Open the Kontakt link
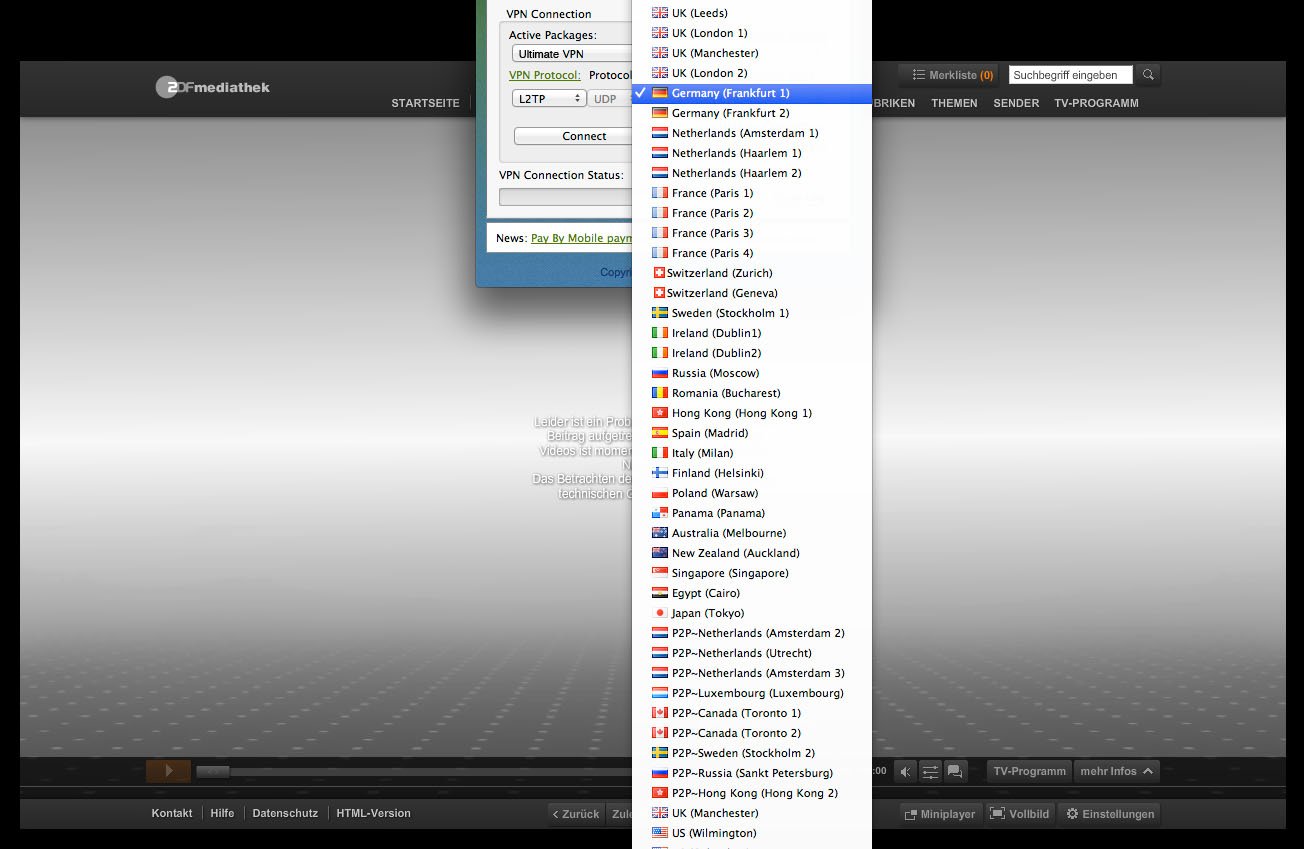The width and height of the screenshot is (1304, 849). click(172, 813)
